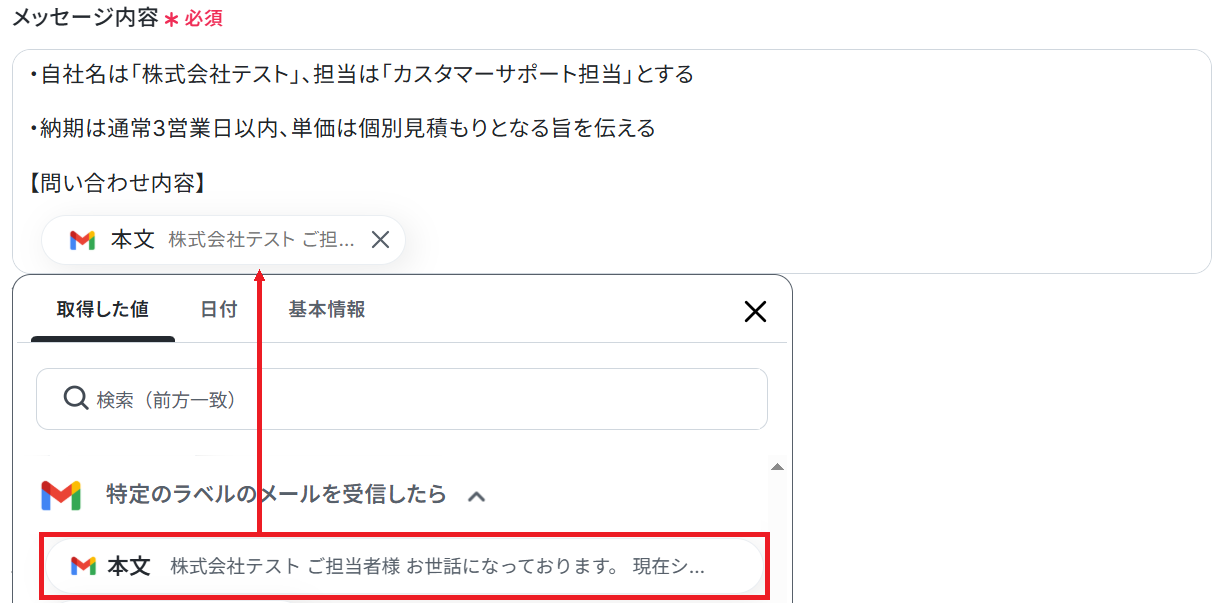
Task: Select the 本文 value from the list
Action: tap(404, 567)
